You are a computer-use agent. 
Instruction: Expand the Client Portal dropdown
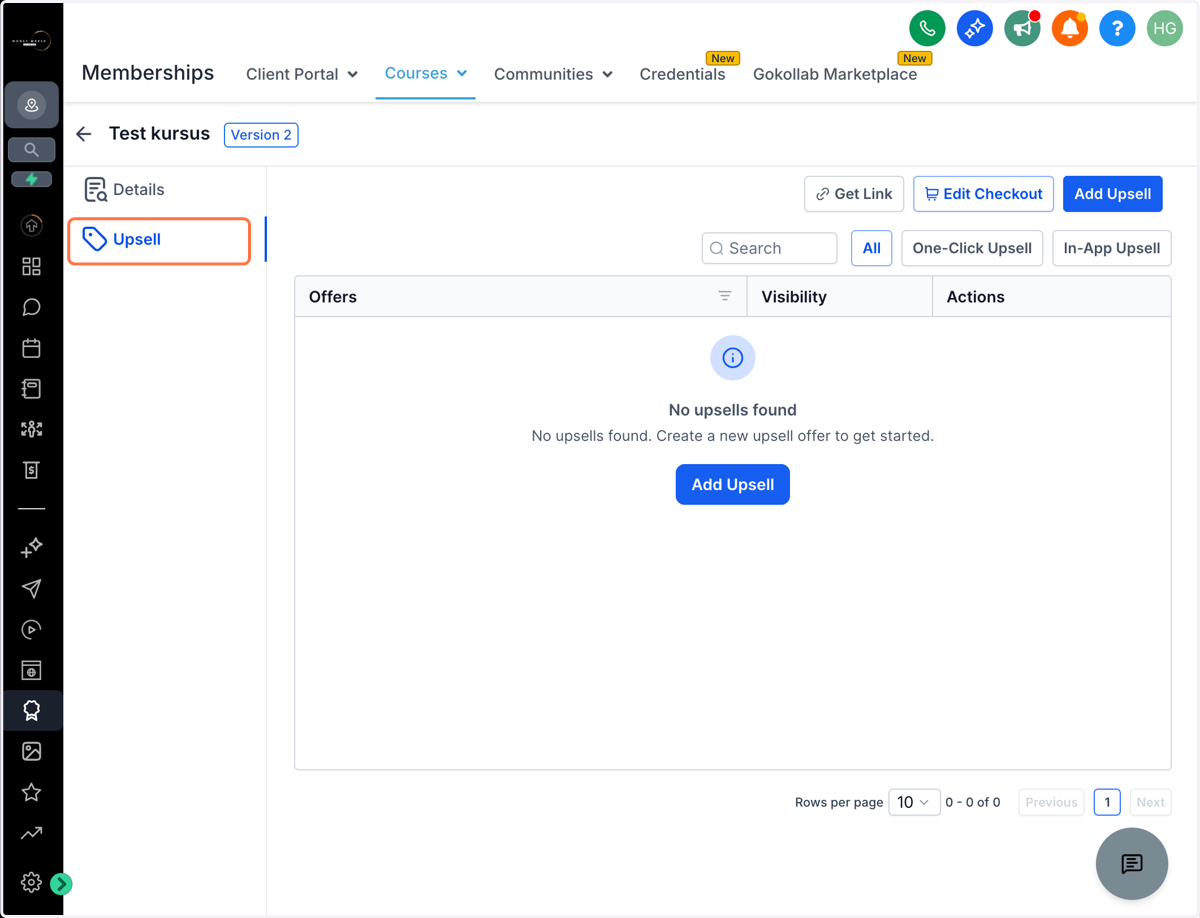click(x=302, y=74)
